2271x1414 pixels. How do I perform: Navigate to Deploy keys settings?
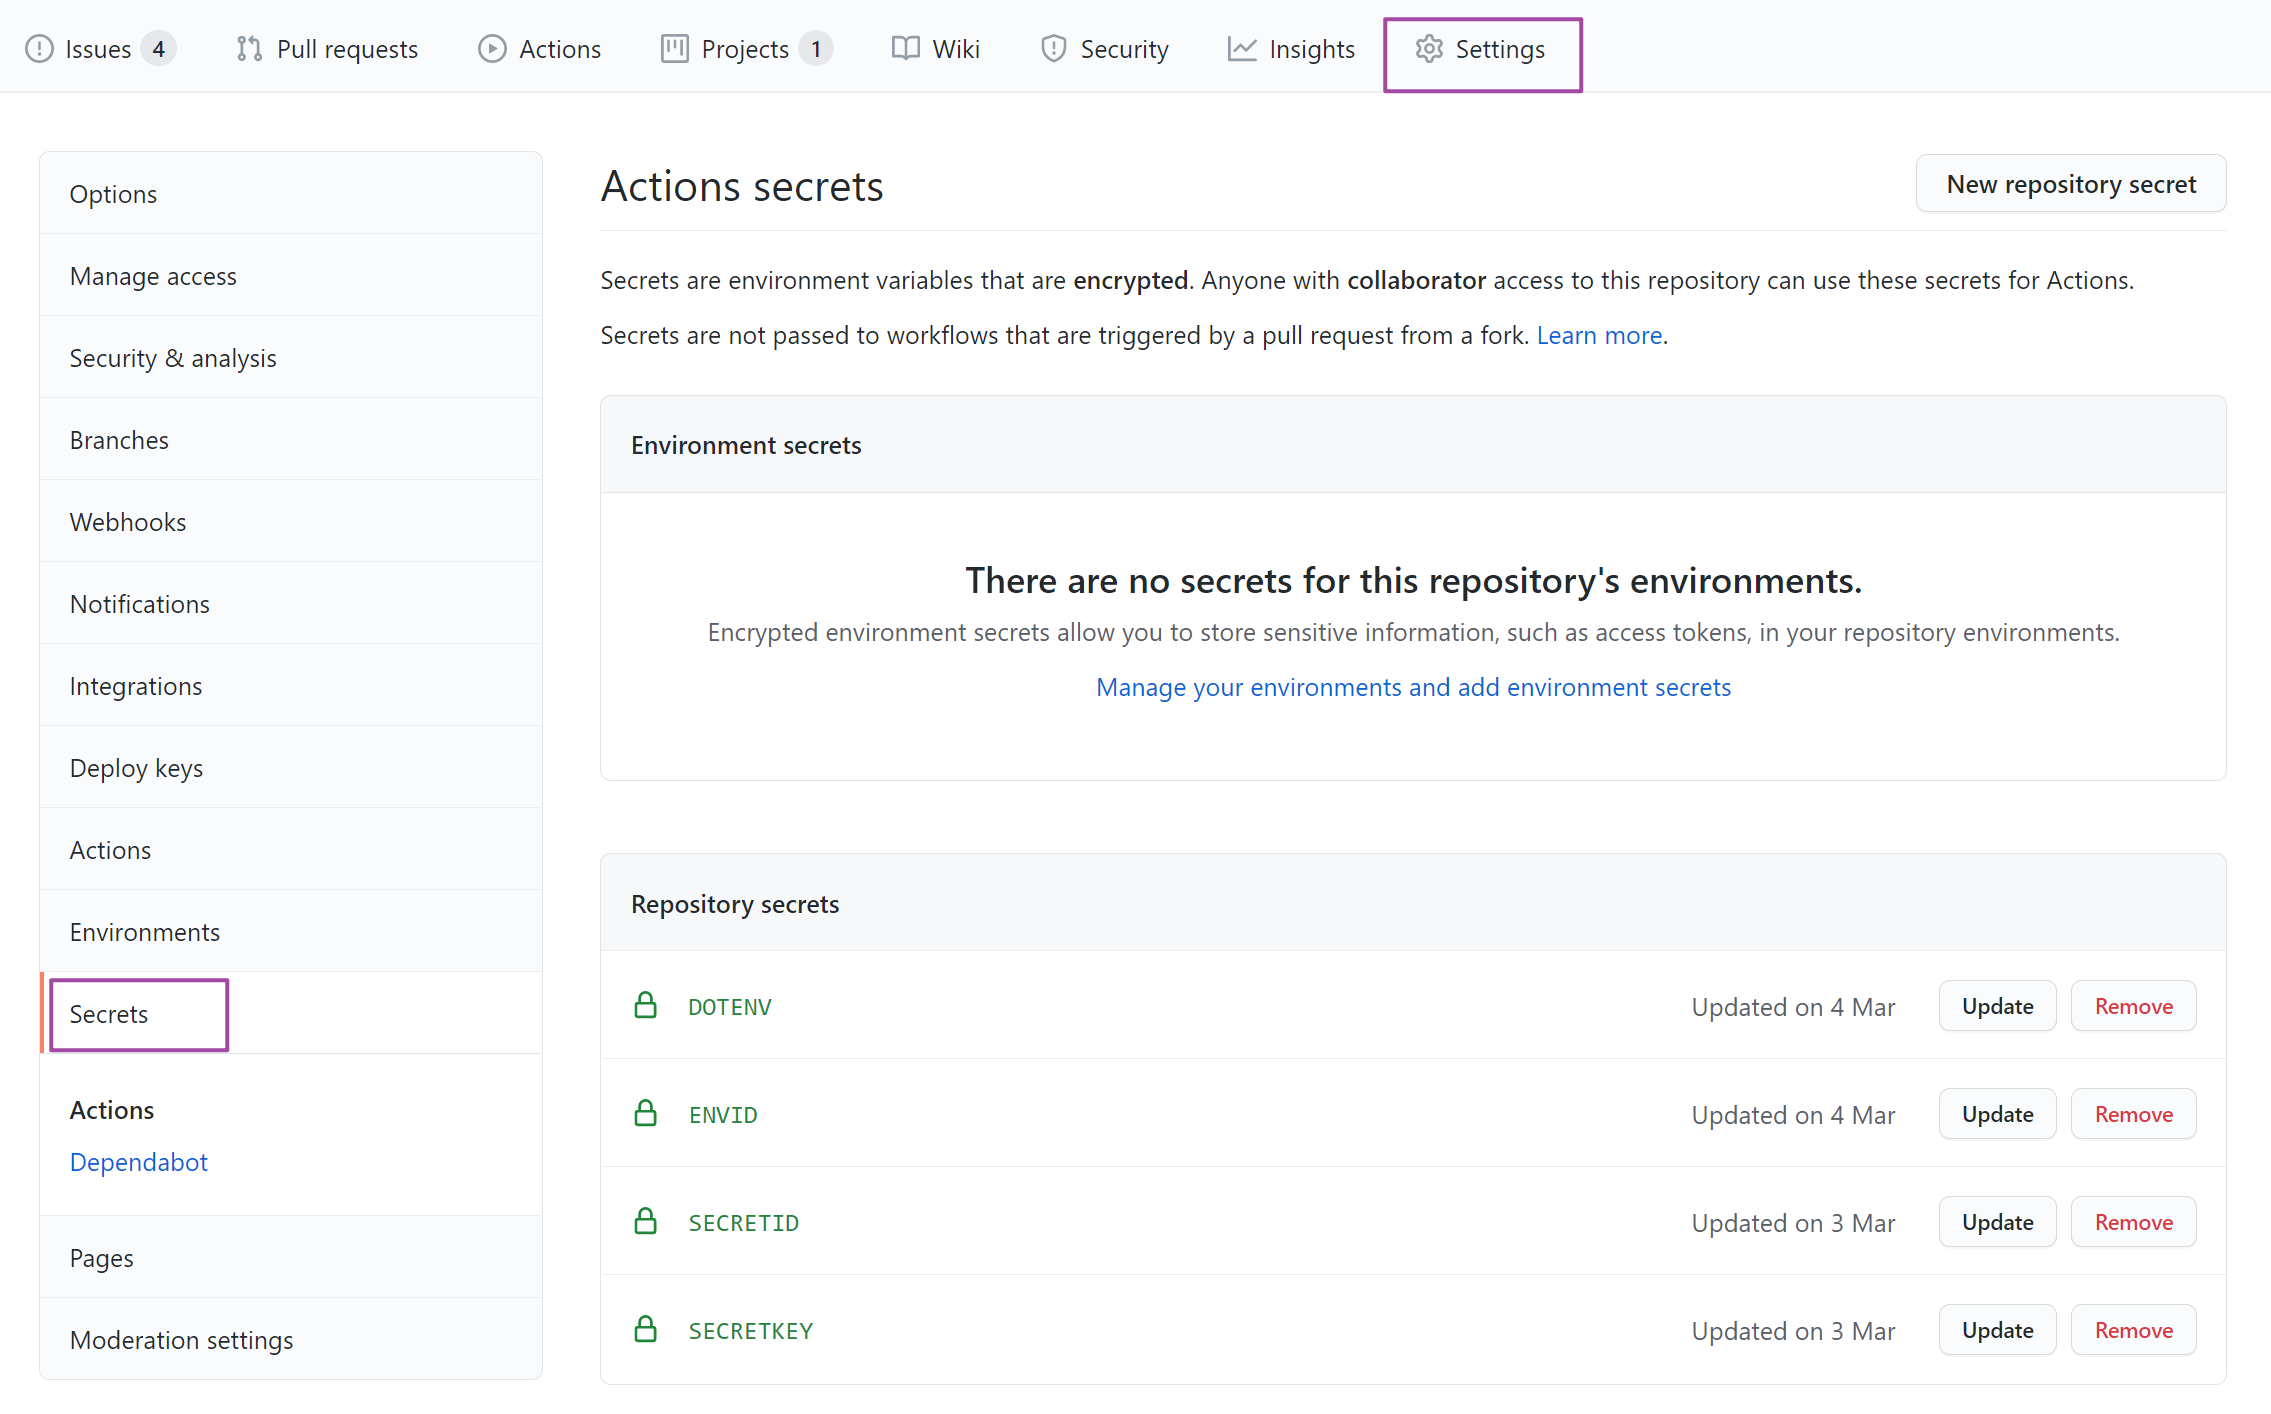pyautogui.click(x=135, y=766)
